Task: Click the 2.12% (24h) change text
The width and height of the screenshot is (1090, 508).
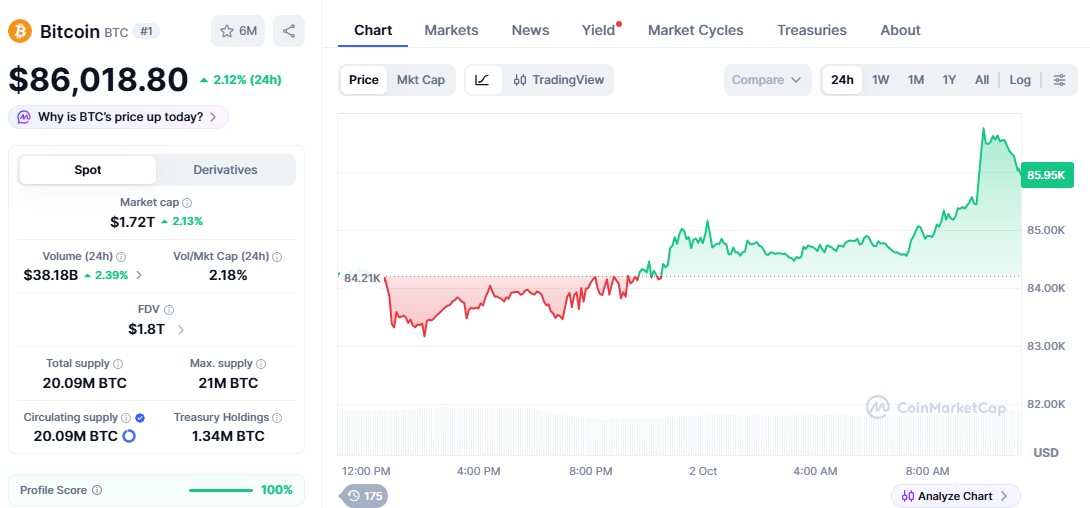Action: [247, 80]
